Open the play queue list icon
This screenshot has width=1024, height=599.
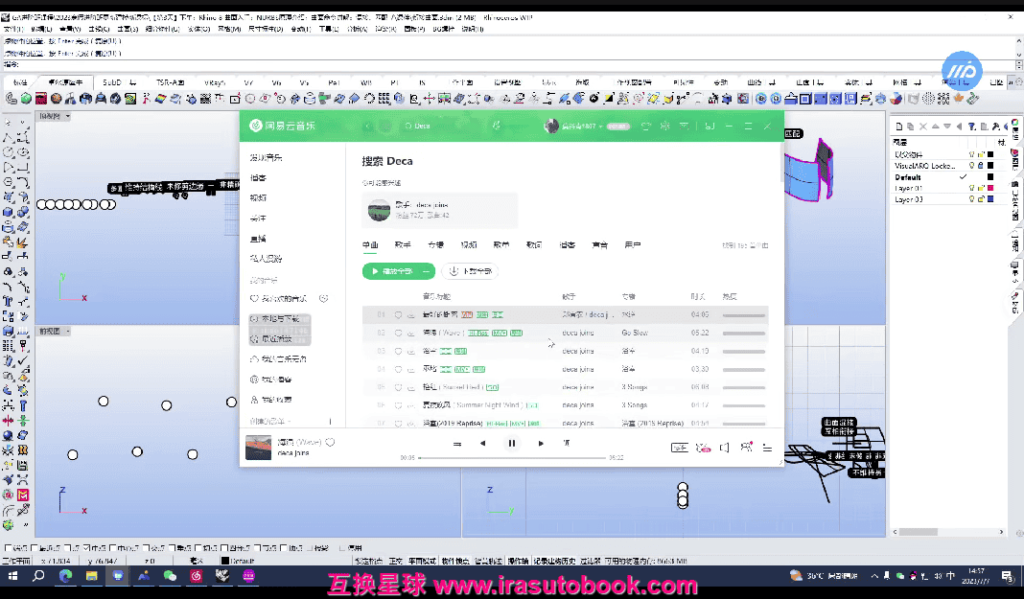click(767, 447)
